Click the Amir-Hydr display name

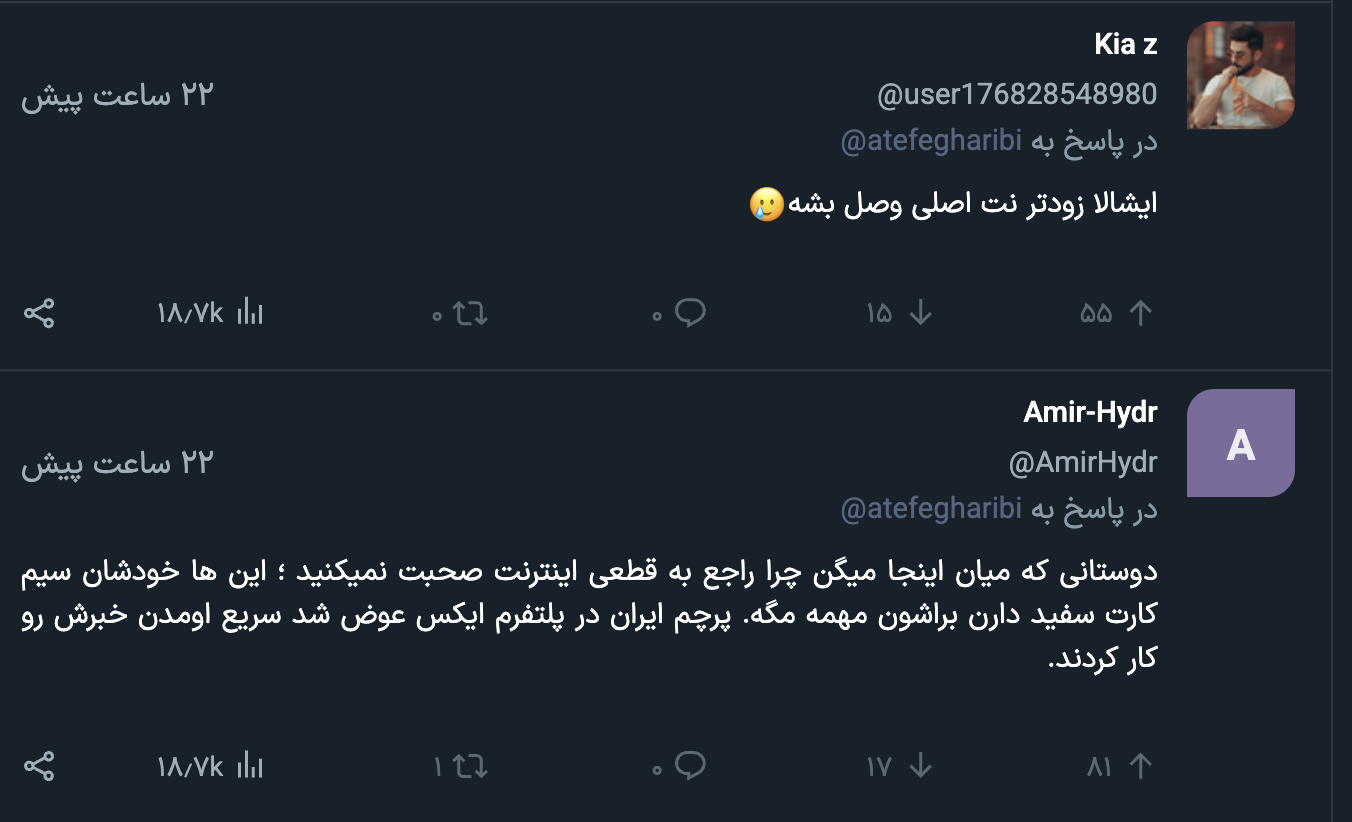click(x=1090, y=412)
